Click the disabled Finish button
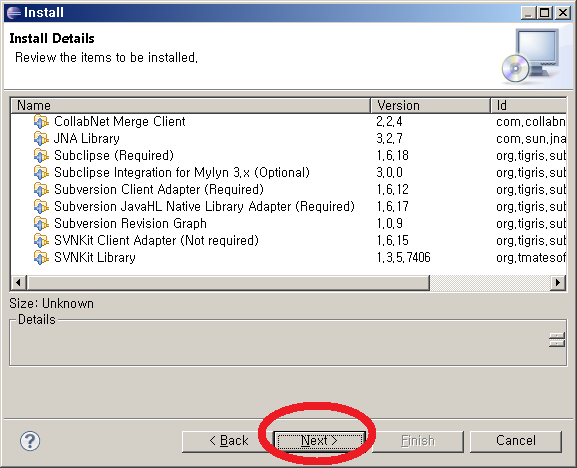Screen dimensions: 577x468 tap(418, 441)
